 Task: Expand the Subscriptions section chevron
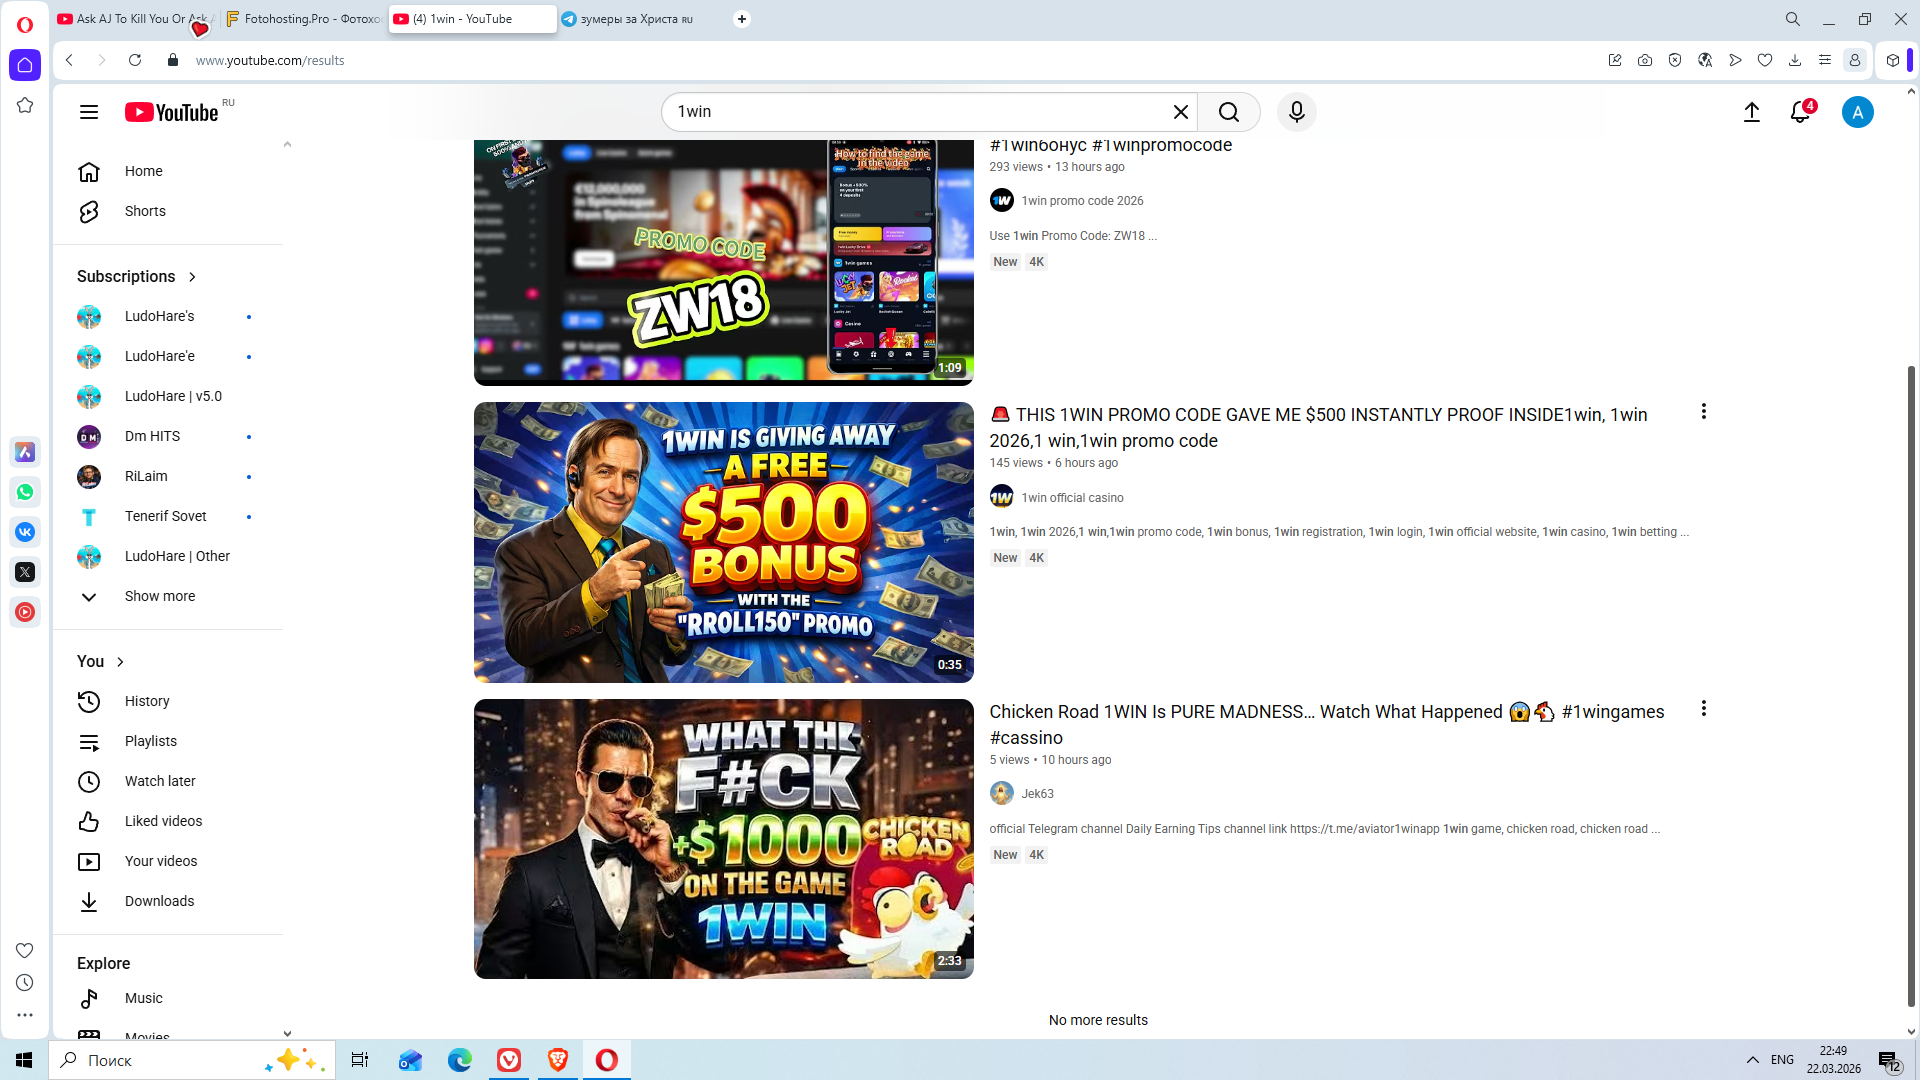tap(192, 277)
